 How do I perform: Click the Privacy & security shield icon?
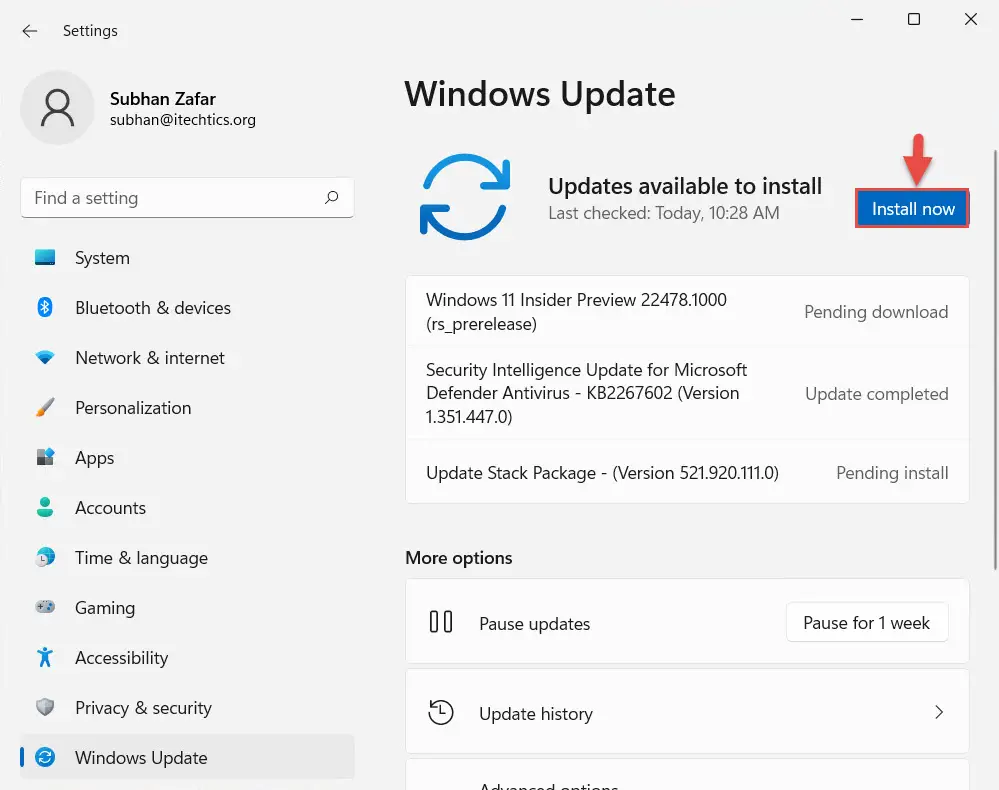[45, 707]
